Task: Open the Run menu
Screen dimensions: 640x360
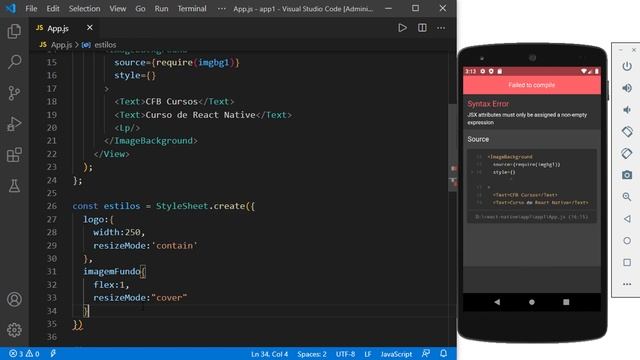Action: click(x=161, y=9)
